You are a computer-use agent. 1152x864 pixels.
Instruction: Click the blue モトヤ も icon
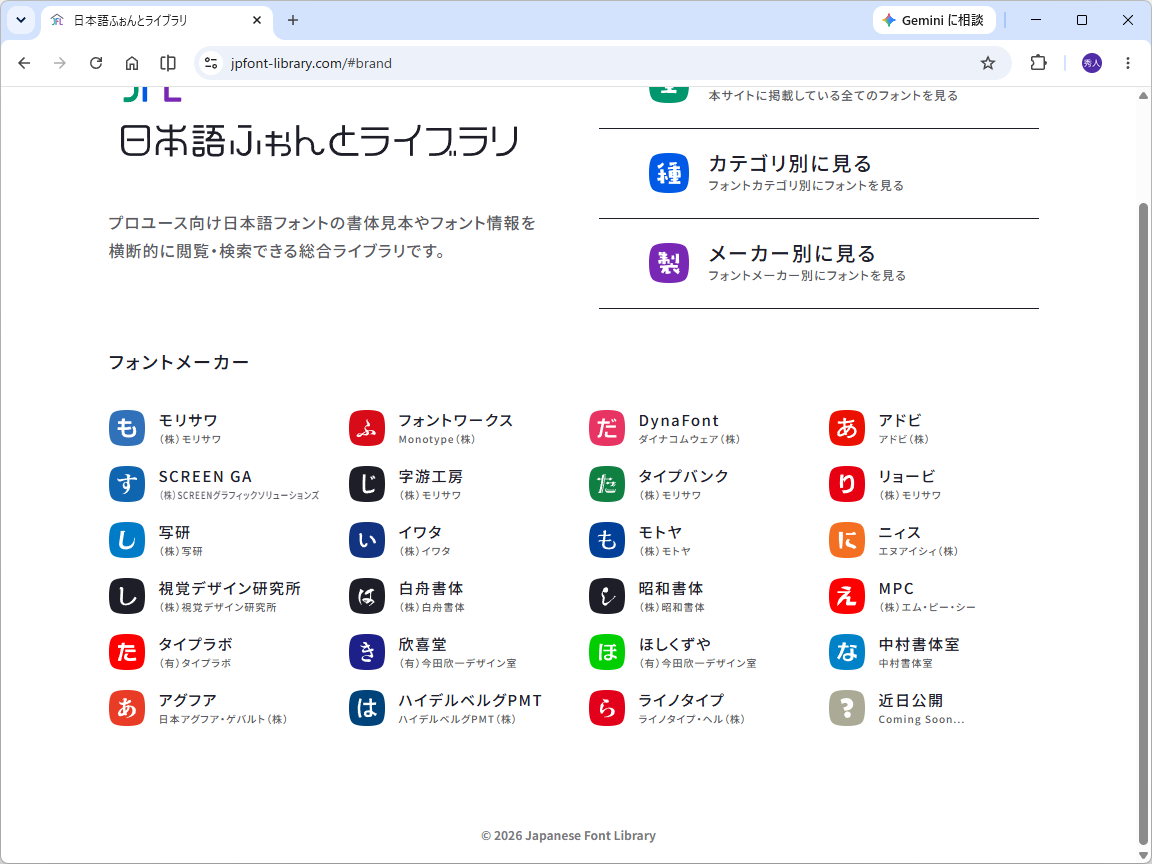click(x=607, y=540)
